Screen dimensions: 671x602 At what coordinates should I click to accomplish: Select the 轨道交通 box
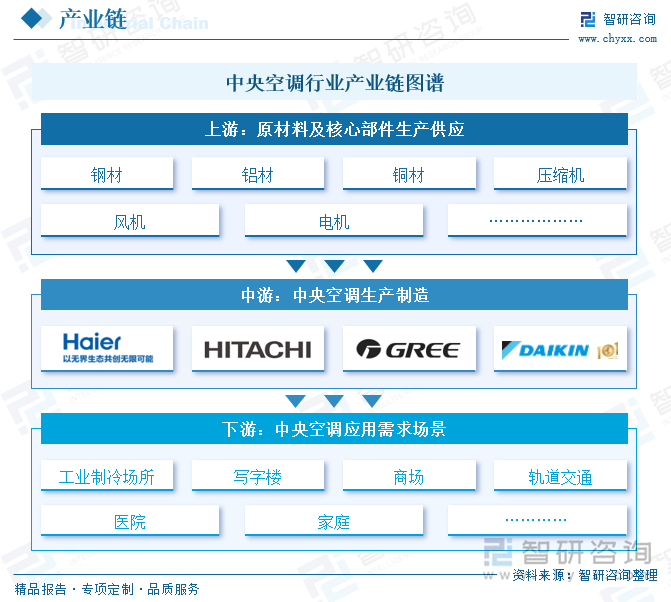click(x=560, y=475)
